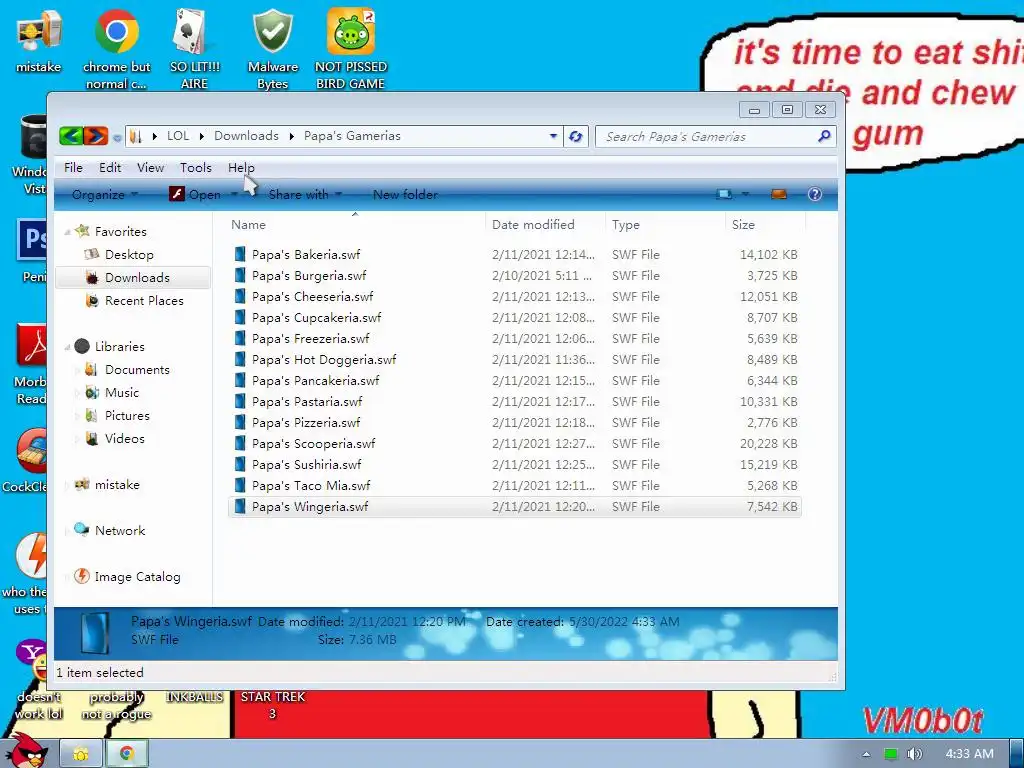
Task: Select Papa's Freezeria.swf file icon
Action: (x=240, y=338)
